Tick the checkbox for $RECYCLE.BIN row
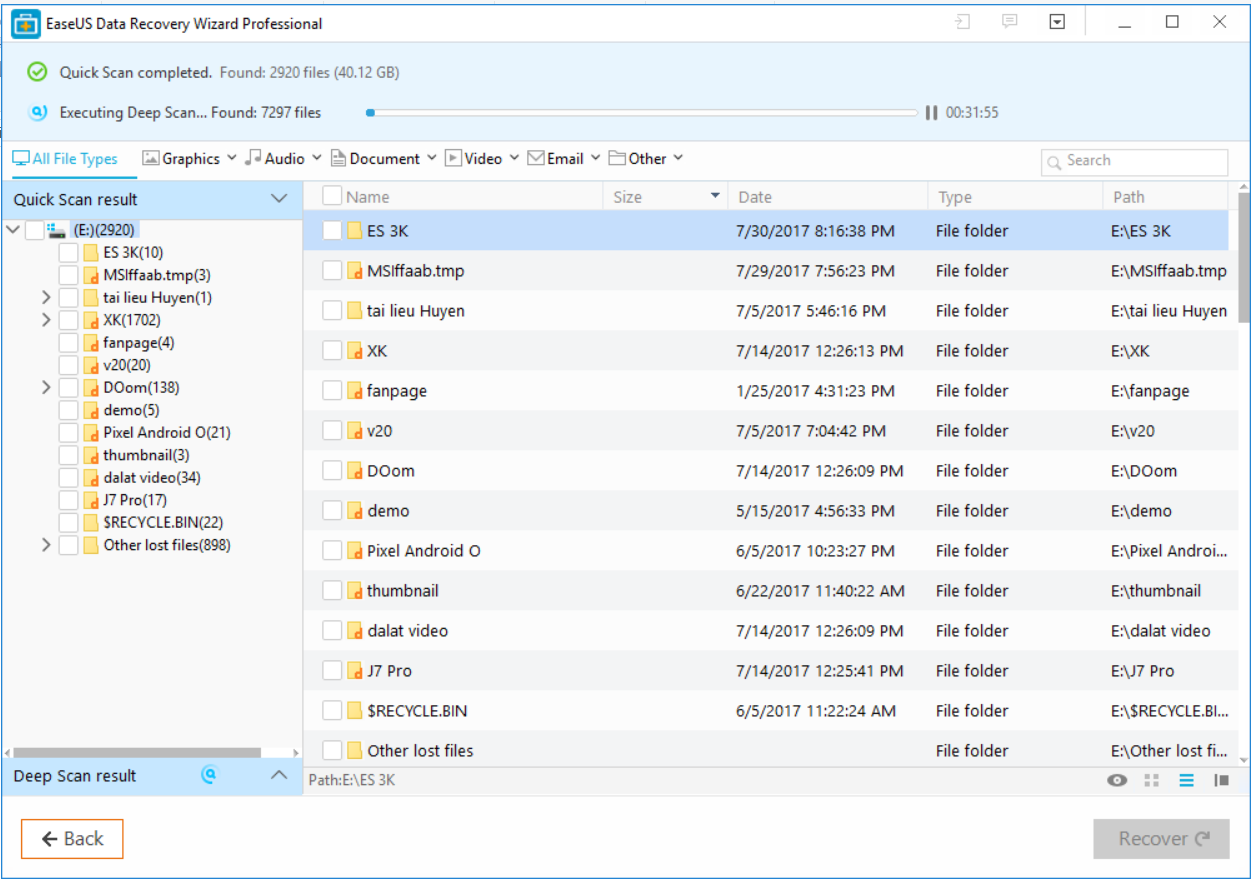The image size is (1251, 879). [332, 711]
